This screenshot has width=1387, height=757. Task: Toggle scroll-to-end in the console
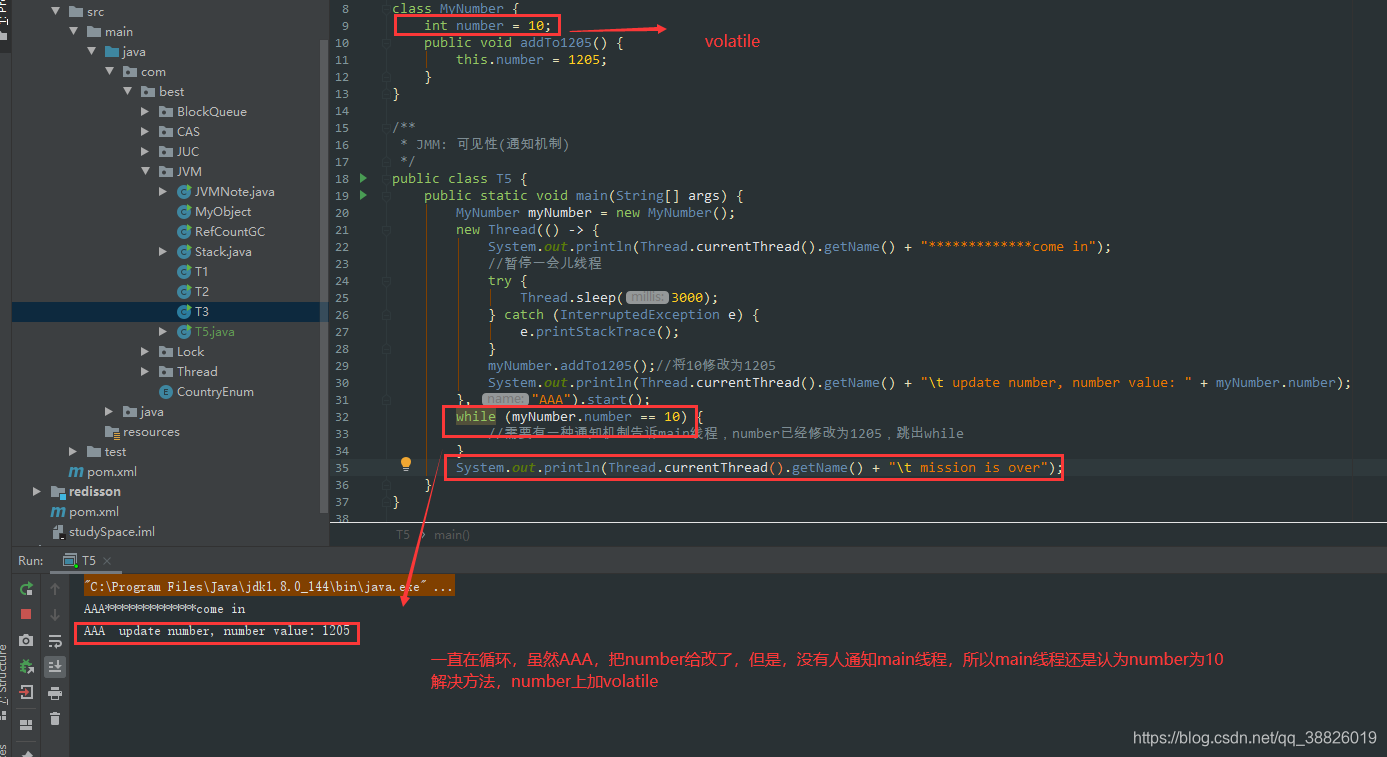(55, 667)
